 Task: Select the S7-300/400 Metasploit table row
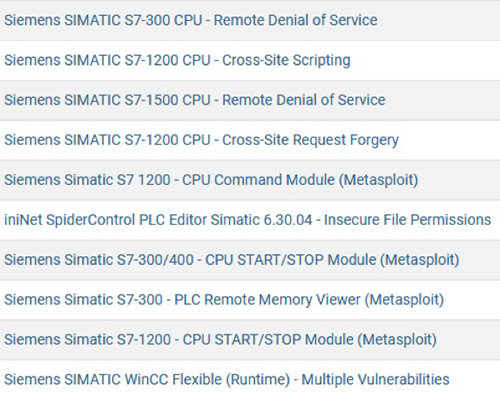[x=250, y=260]
